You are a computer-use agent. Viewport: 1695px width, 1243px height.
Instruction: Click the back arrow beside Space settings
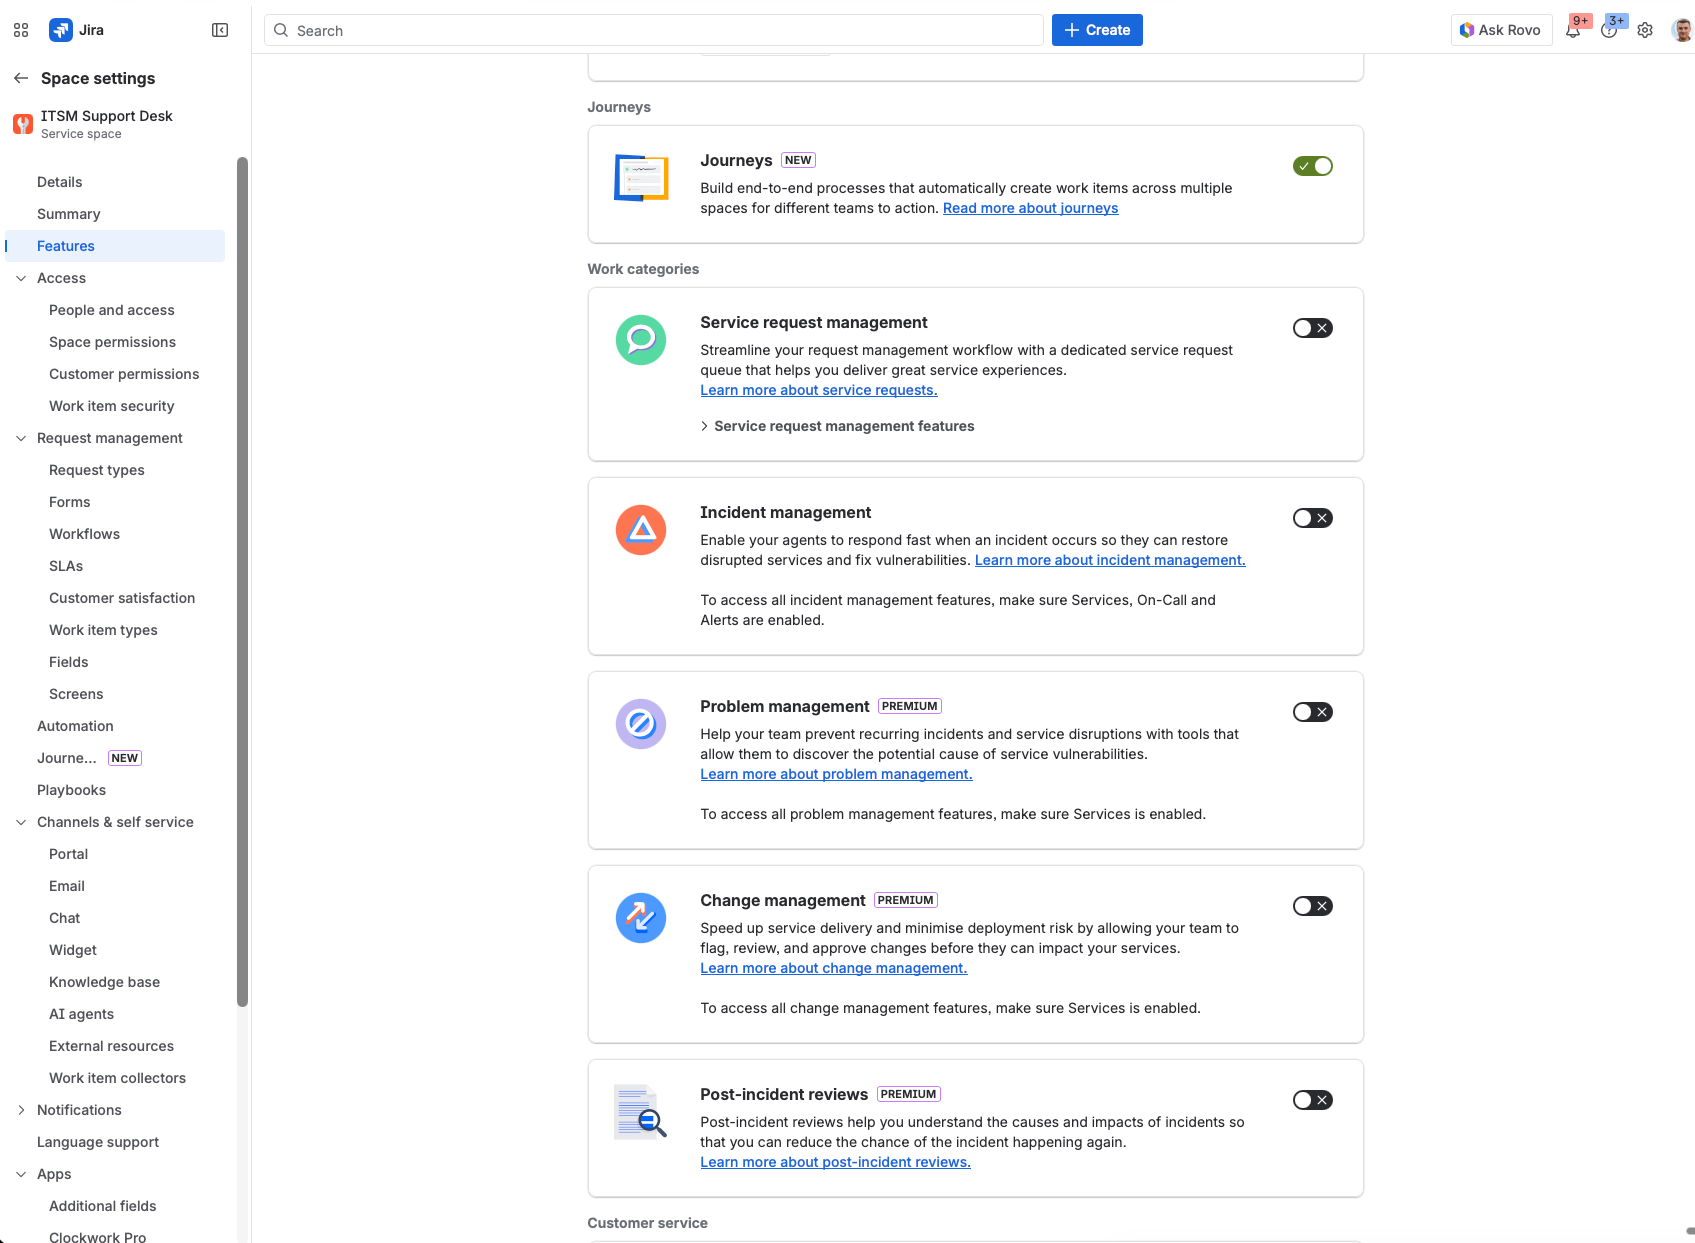point(21,78)
